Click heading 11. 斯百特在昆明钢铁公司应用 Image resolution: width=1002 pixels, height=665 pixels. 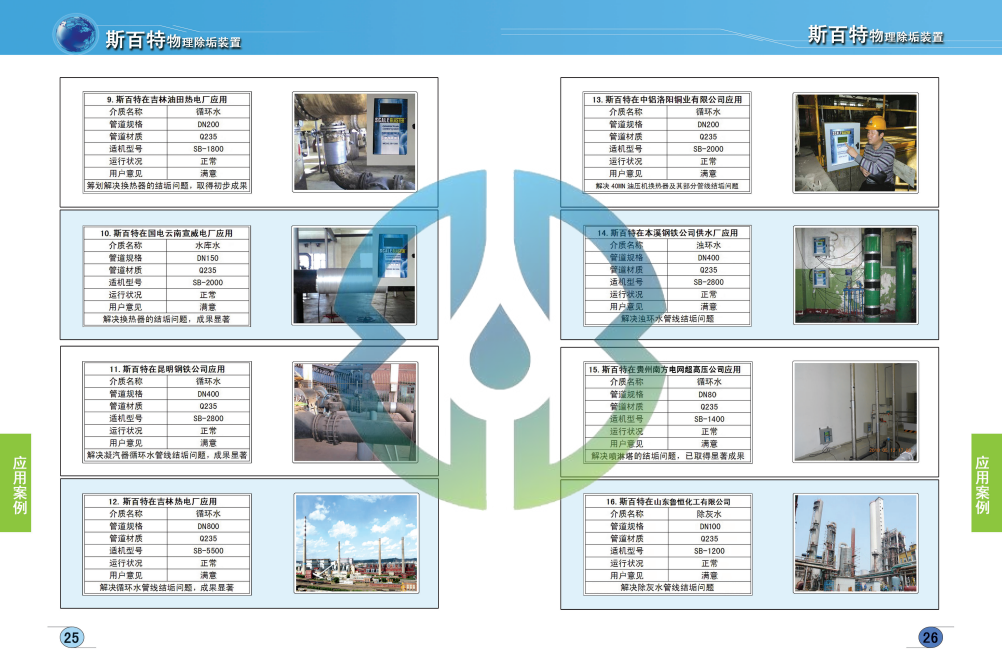tap(167, 369)
